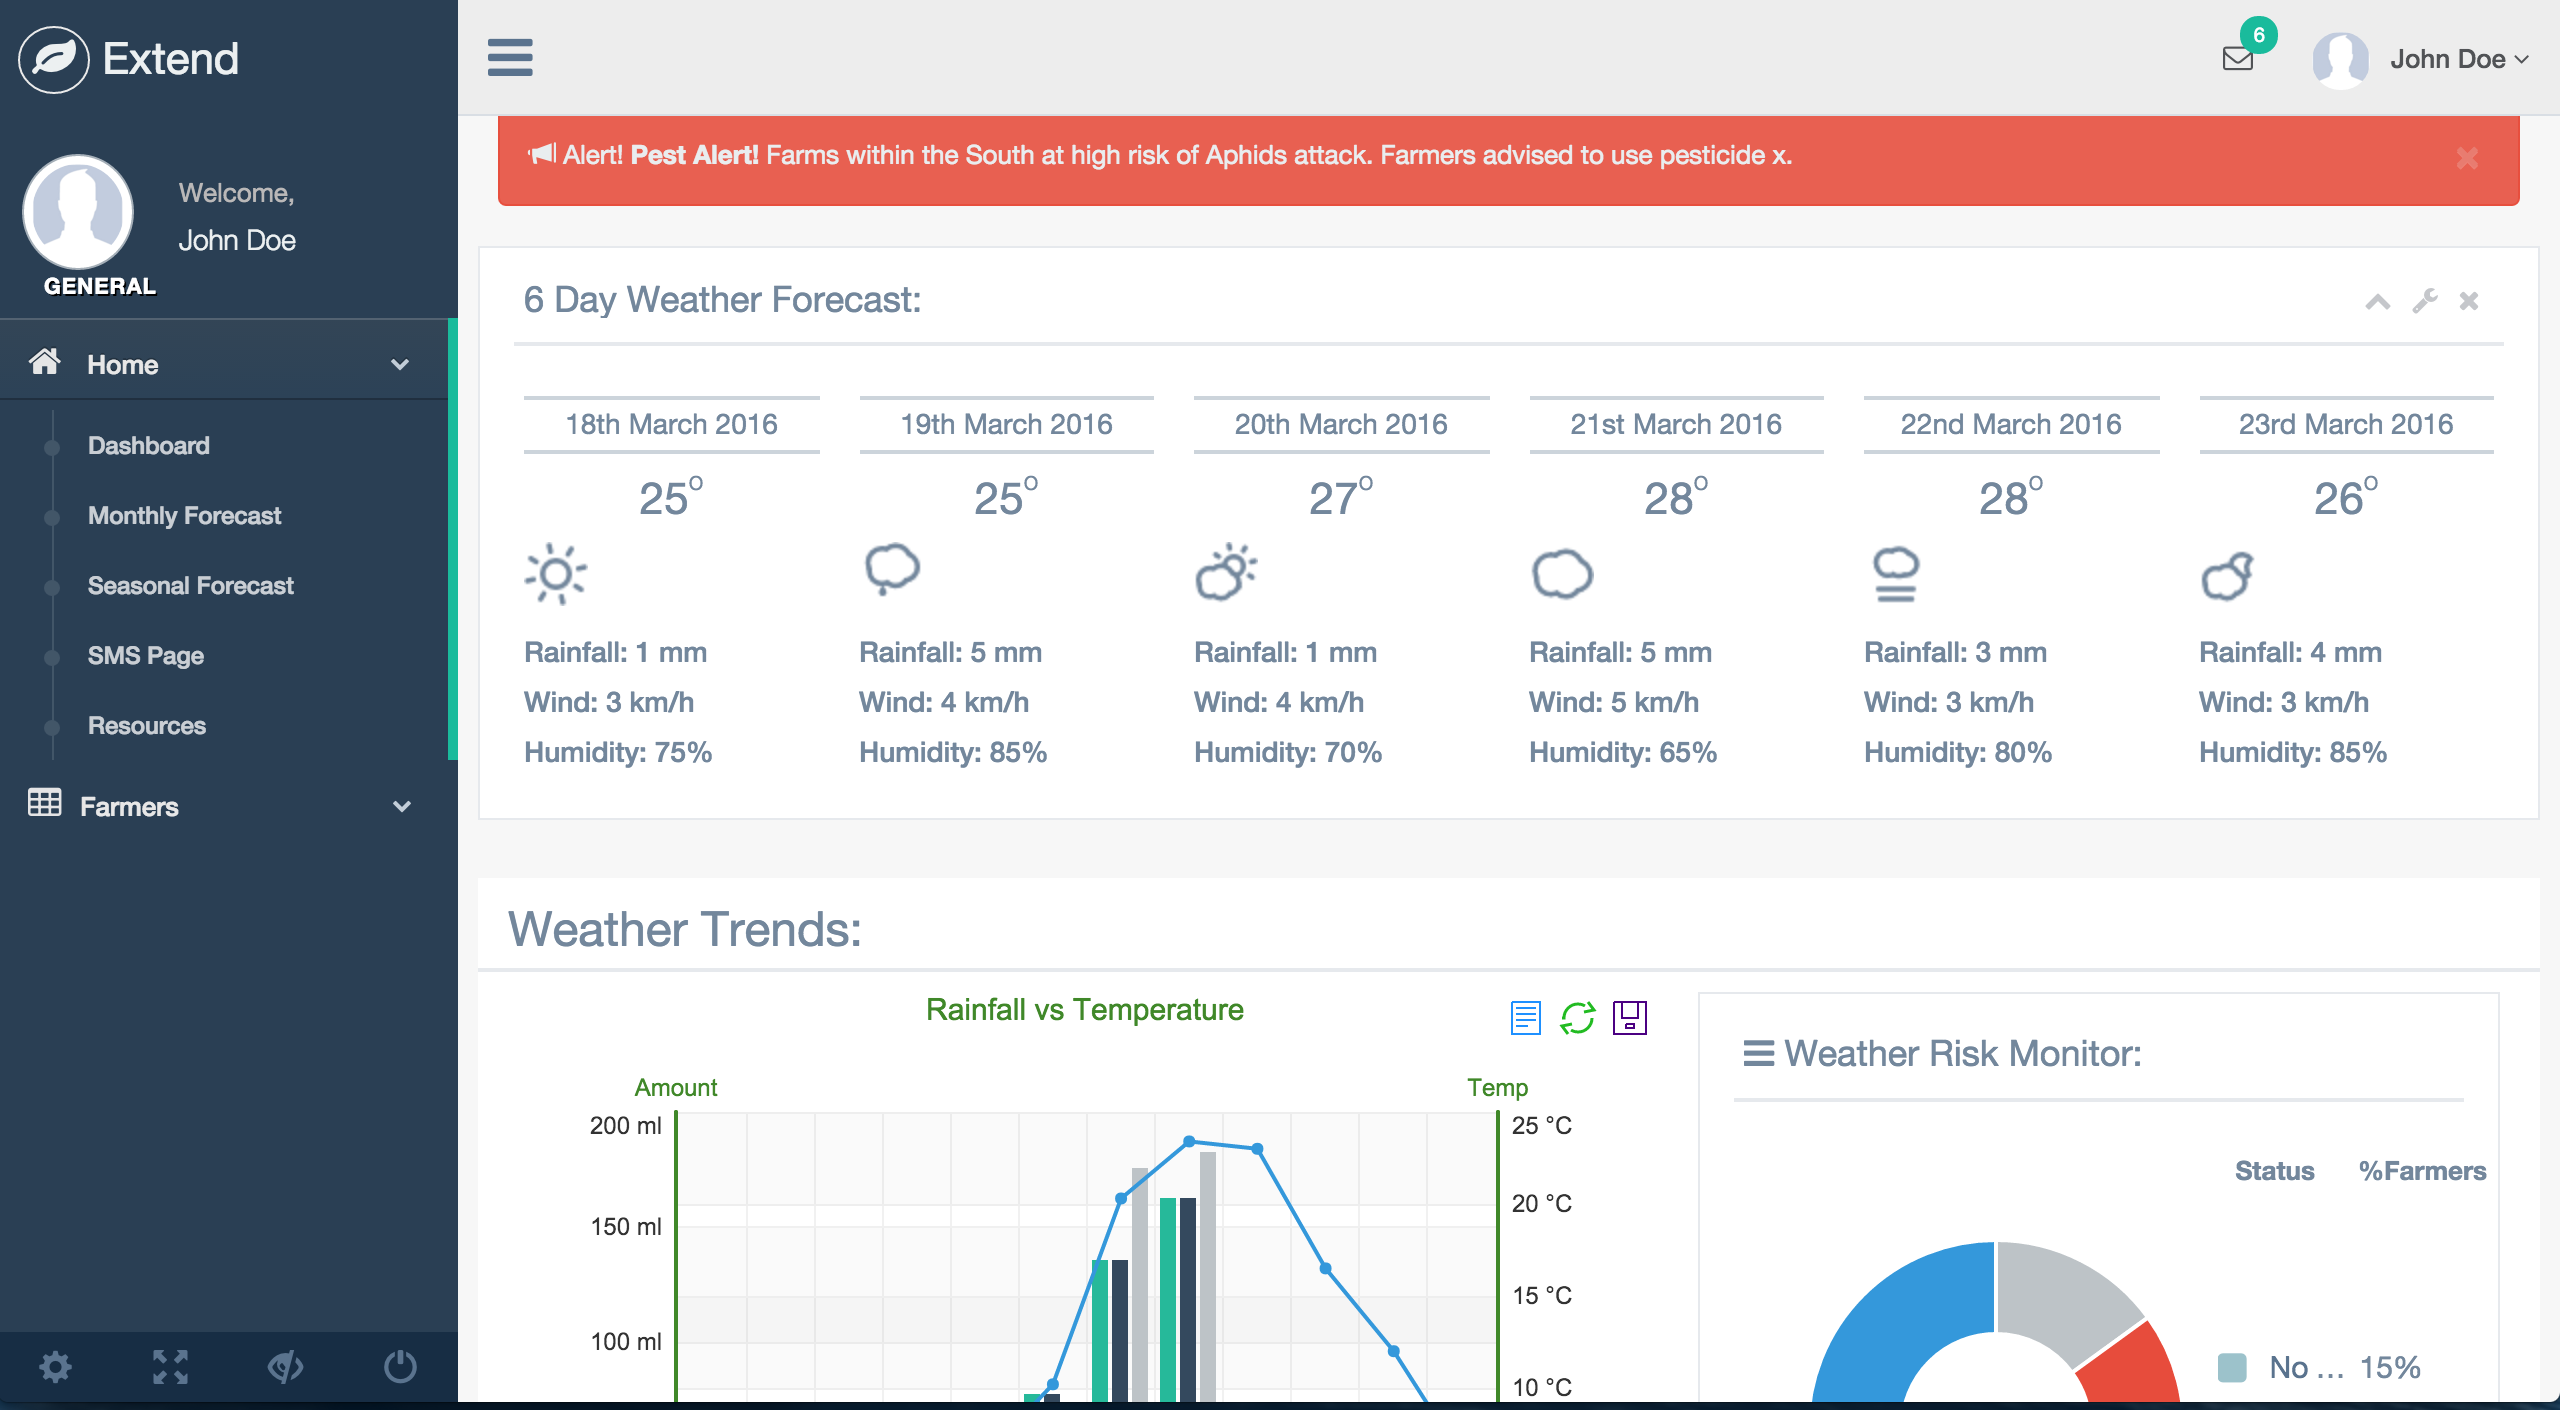The width and height of the screenshot is (2560, 1410).
Task: Toggle the eye-slash lock icon
Action: pos(285,1366)
